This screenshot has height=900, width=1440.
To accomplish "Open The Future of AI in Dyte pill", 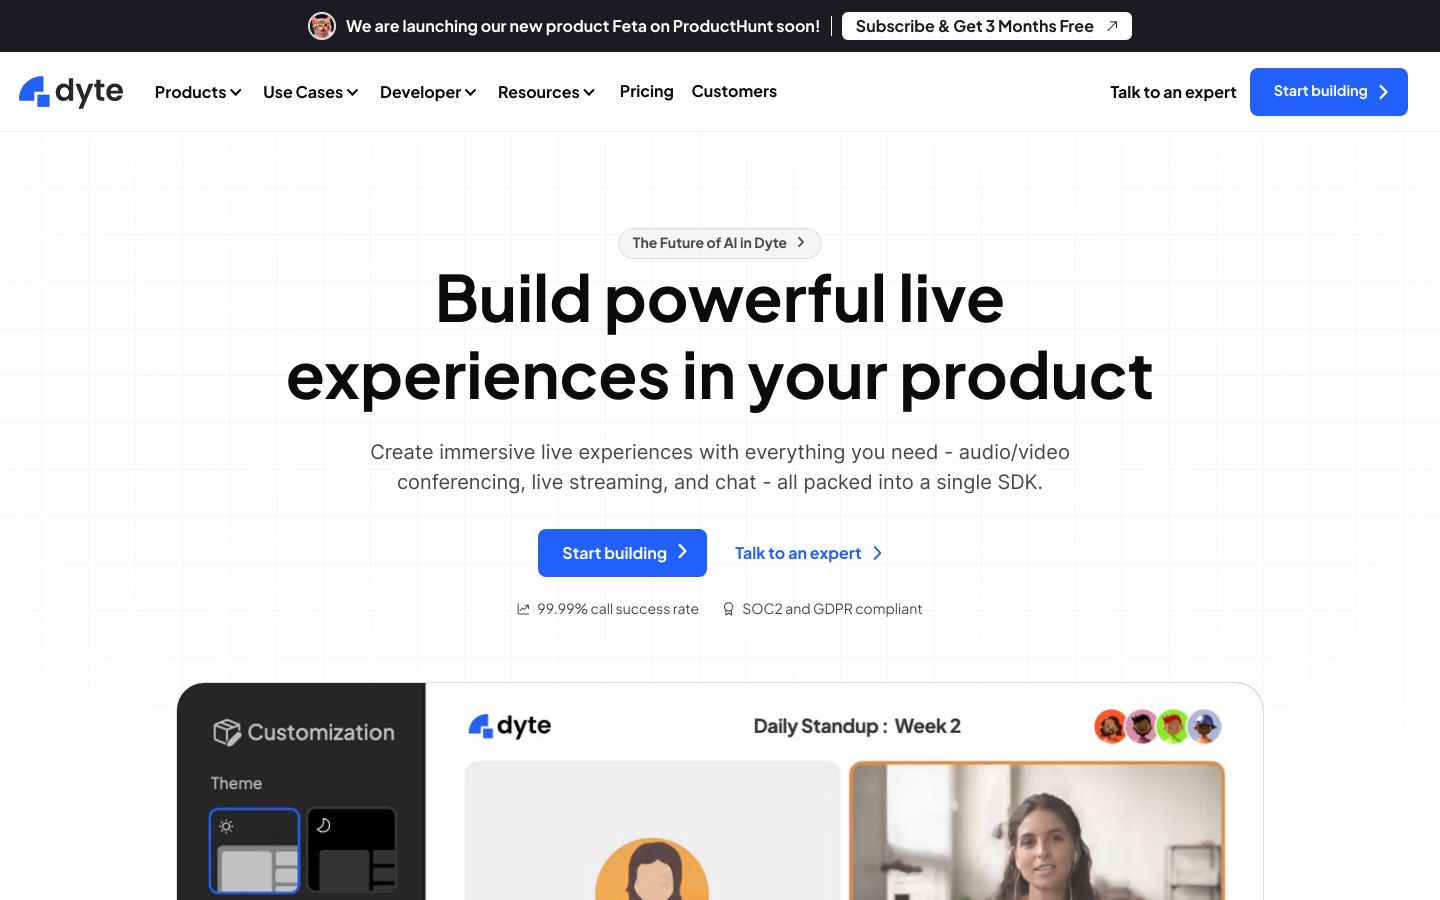I will pos(720,243).
